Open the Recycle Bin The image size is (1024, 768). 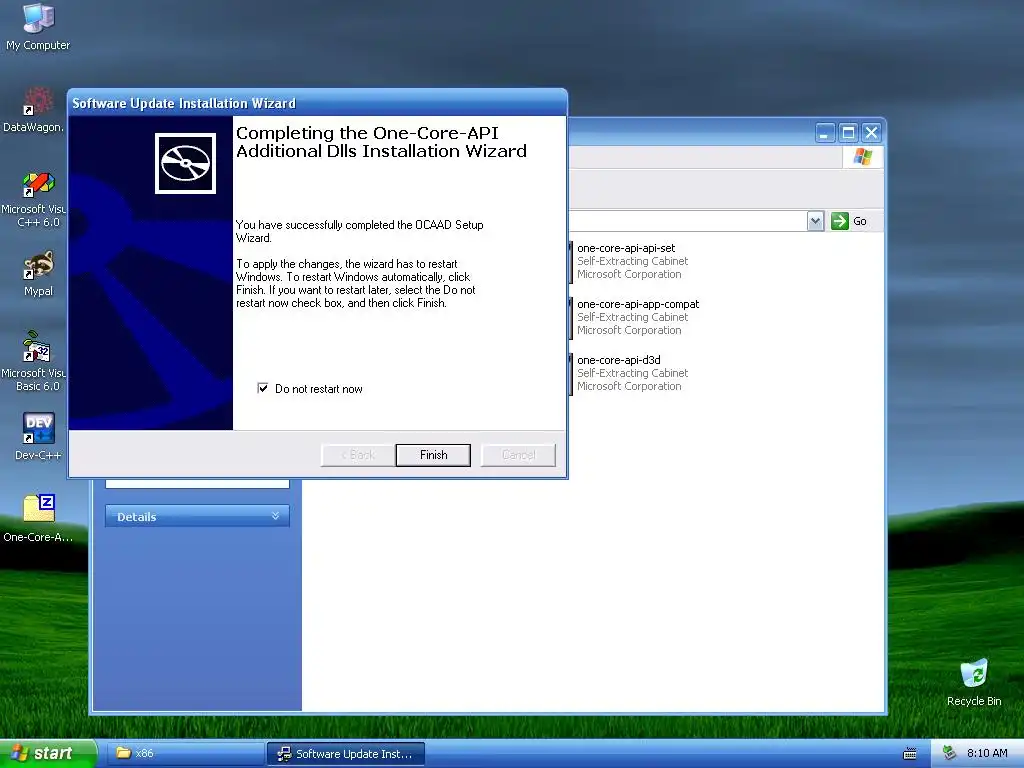(x=974, y=682)
